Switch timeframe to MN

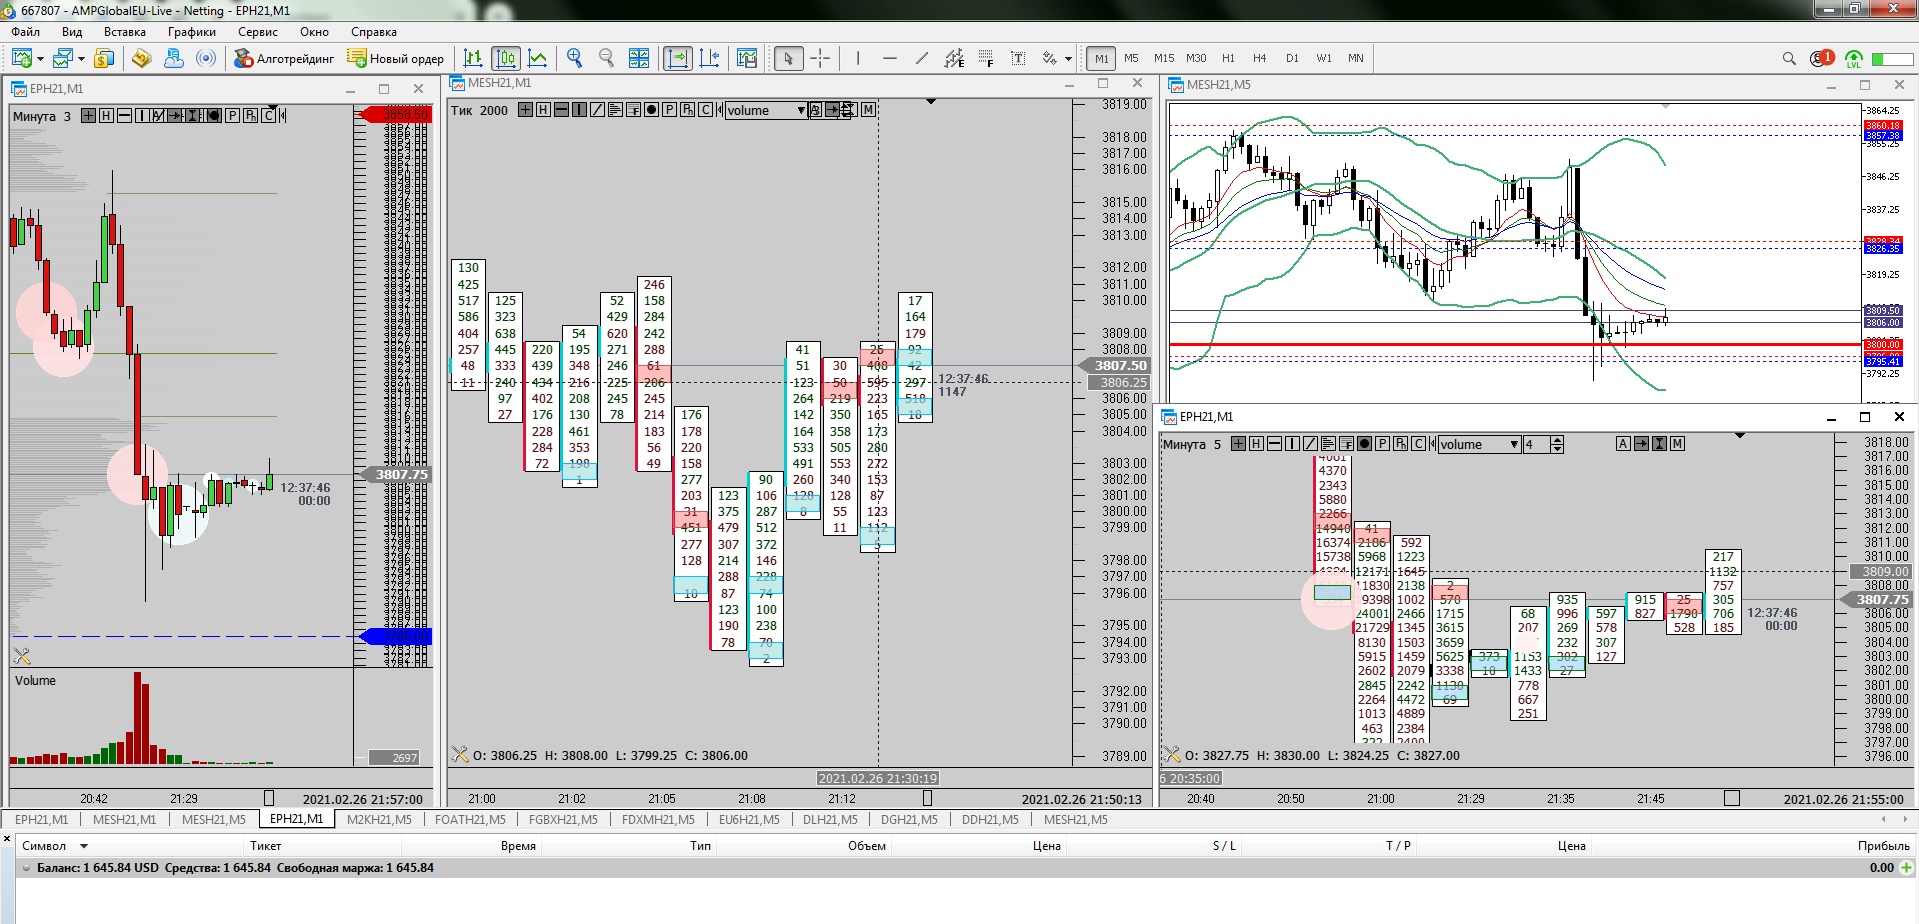pyautogui.click(x=1356, y=58)
